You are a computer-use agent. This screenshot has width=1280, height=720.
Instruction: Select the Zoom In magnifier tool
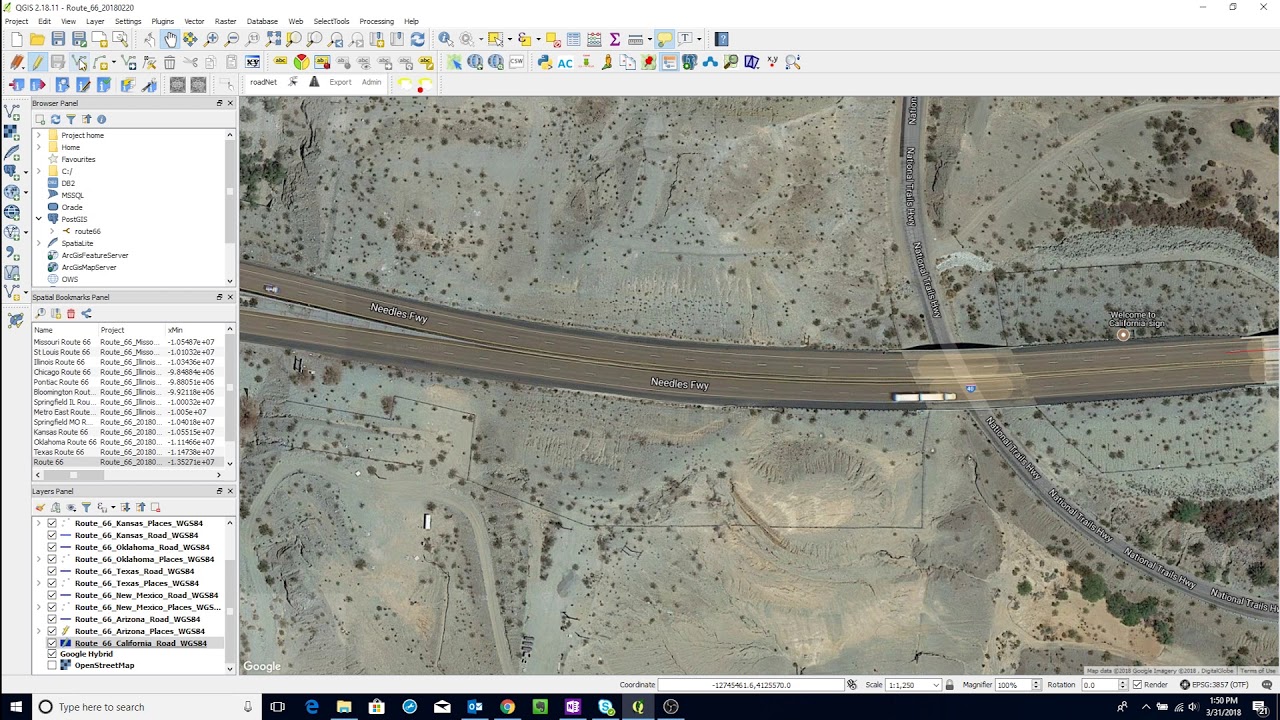(x=211, y=39)
